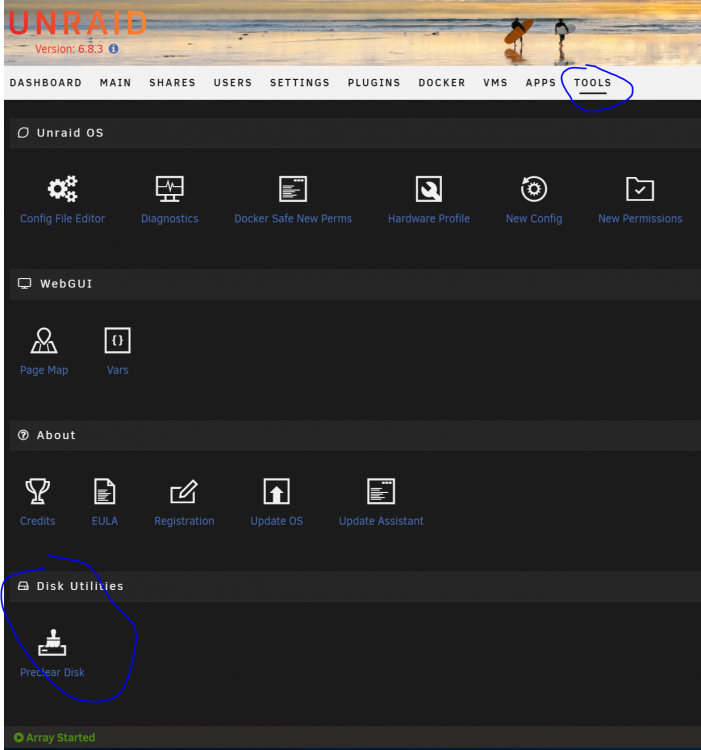Viewport: 701px width, 750px height.
Task: Go to the Dashboard tab
Action: [46, 83]
